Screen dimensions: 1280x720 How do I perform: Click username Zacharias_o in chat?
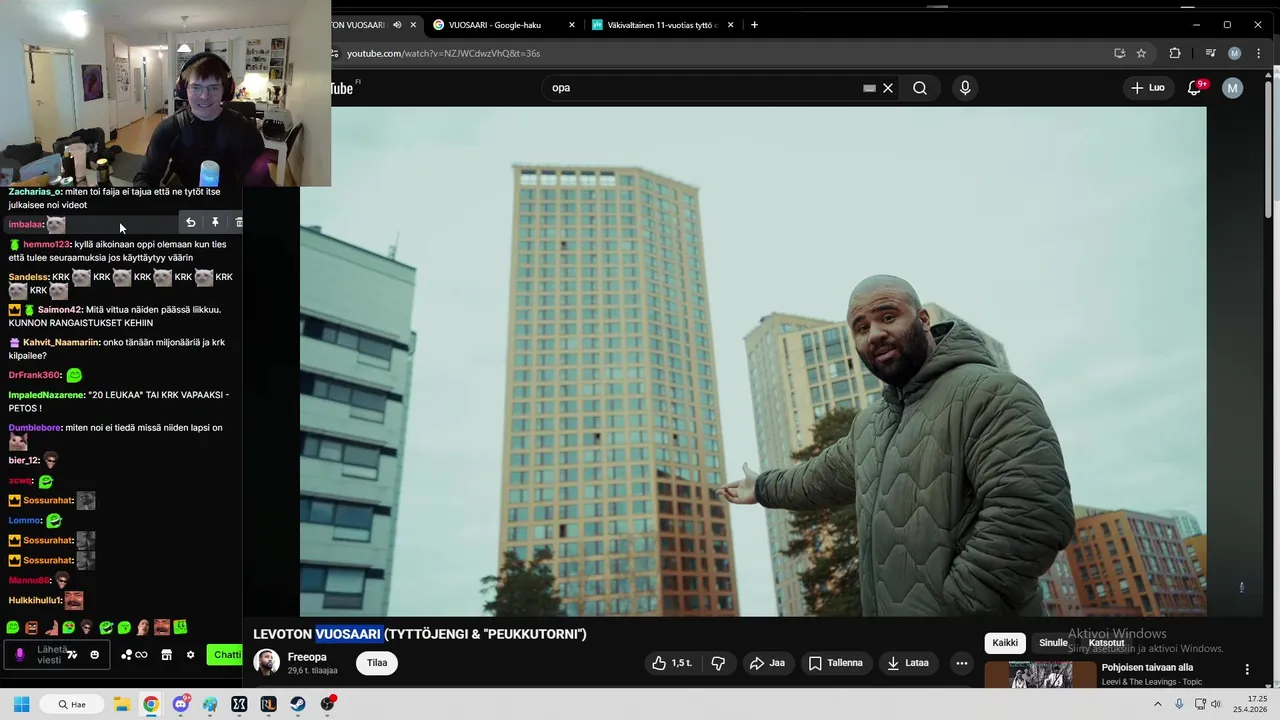35,191
